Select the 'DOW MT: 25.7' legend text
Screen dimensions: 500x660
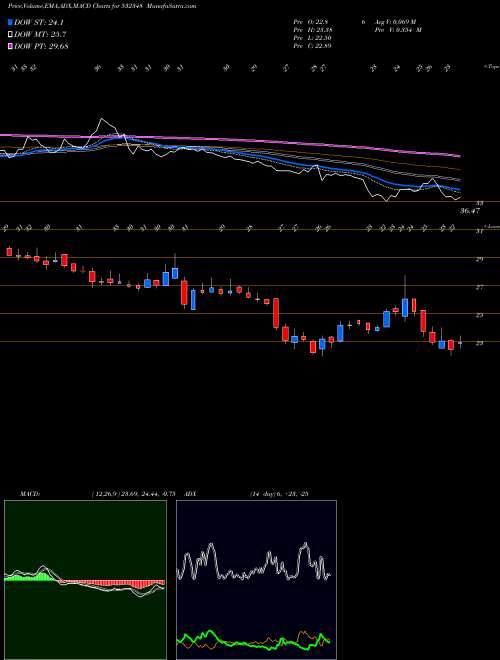pyautogui.click(x=40, y=35)
